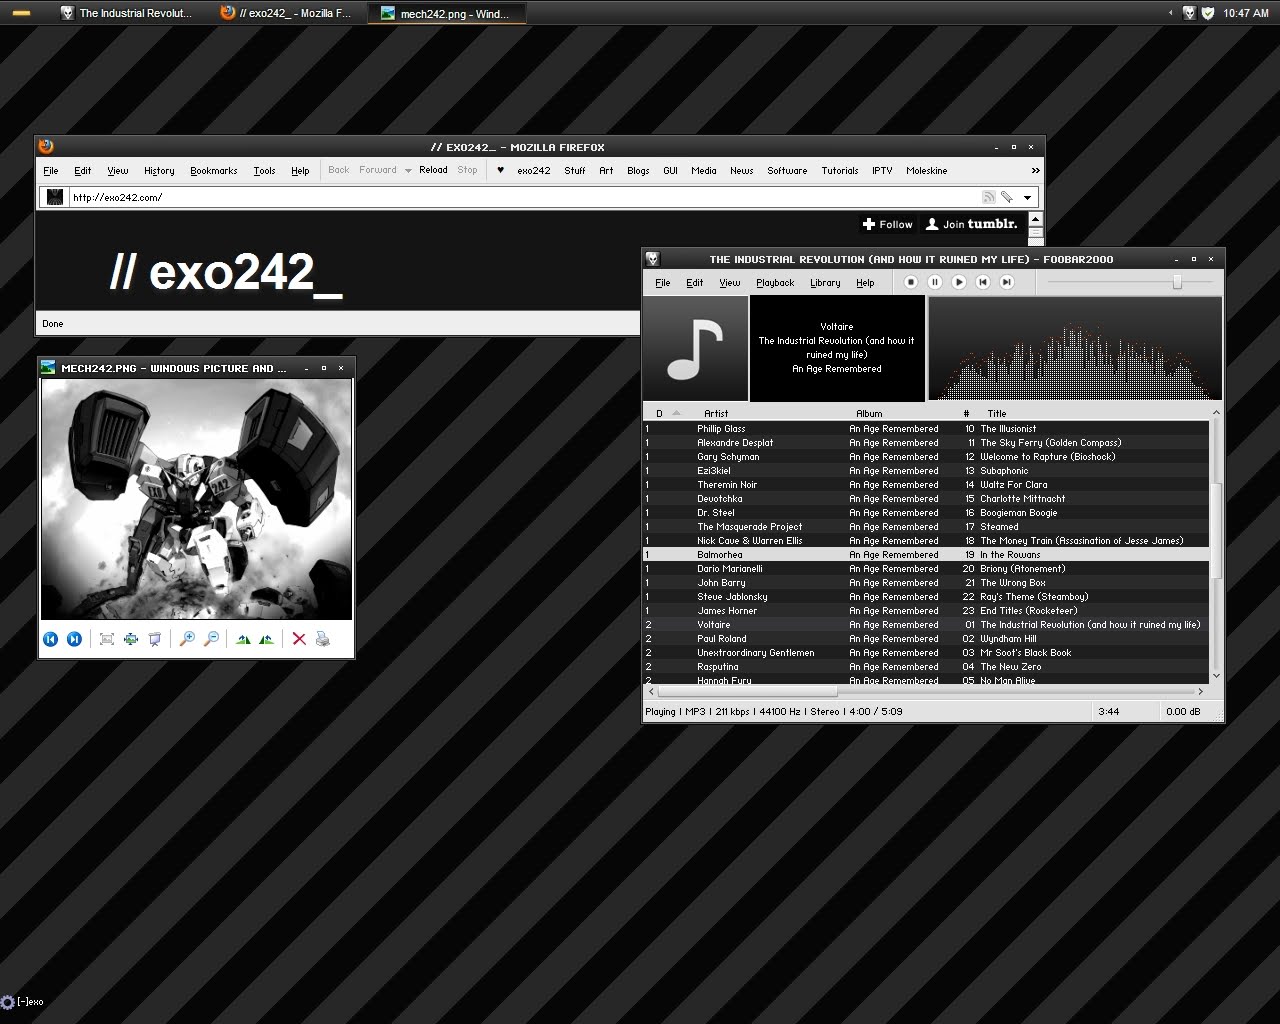Click the RSS feed icon in address bar
Screen dimensions: 1280x1024
[989, 197]
